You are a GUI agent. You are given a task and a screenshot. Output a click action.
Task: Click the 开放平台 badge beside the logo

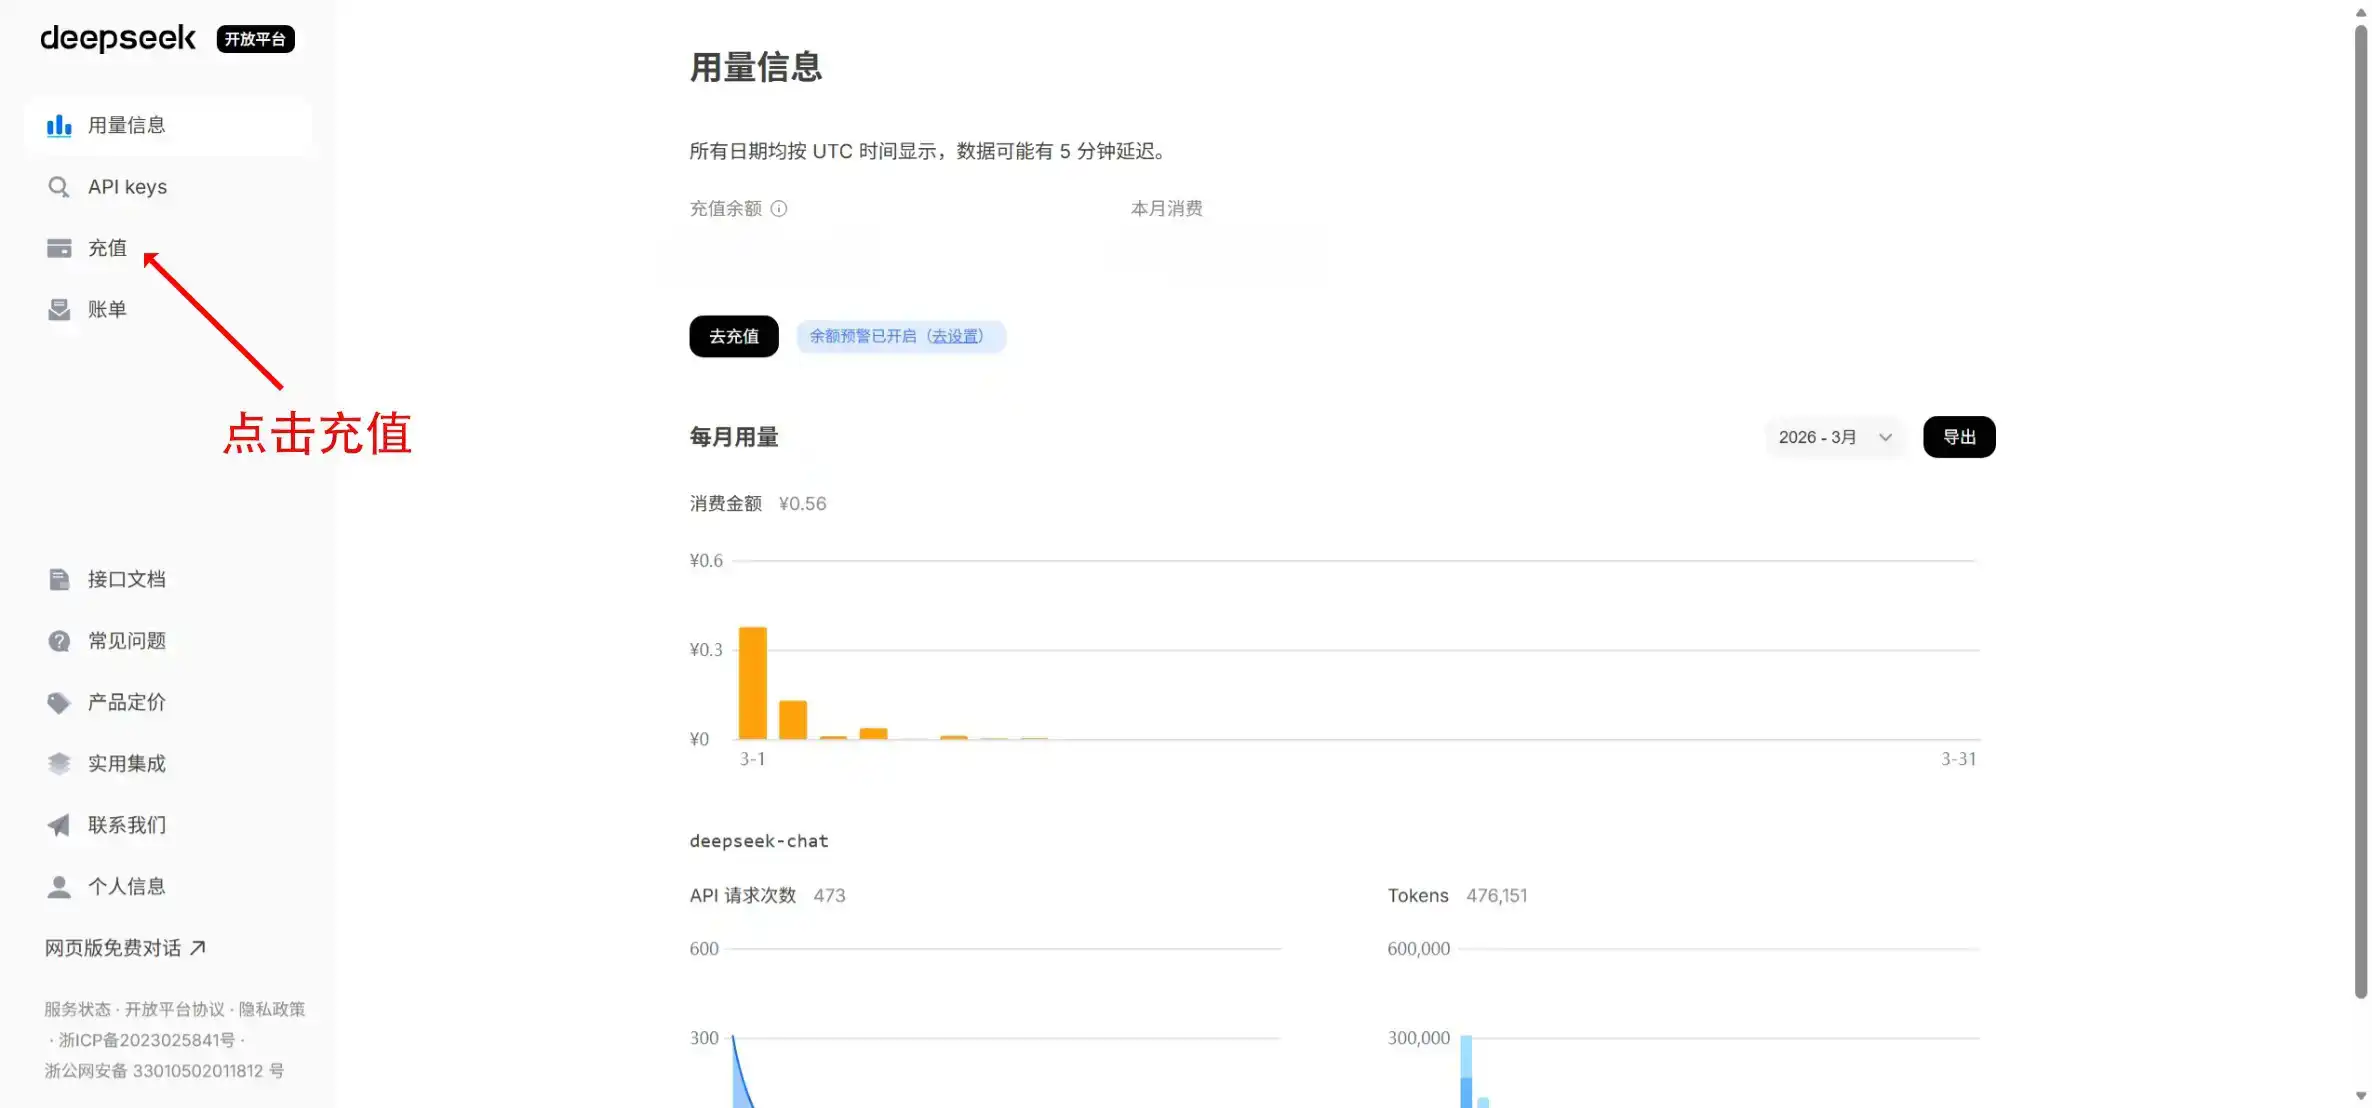click(255, 39)
